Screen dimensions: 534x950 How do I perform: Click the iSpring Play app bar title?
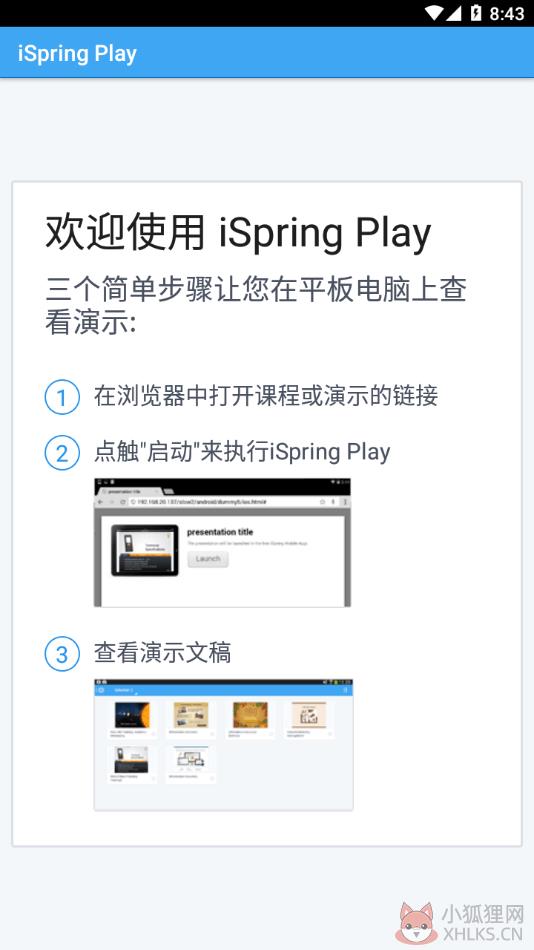[x=77, y=53]
